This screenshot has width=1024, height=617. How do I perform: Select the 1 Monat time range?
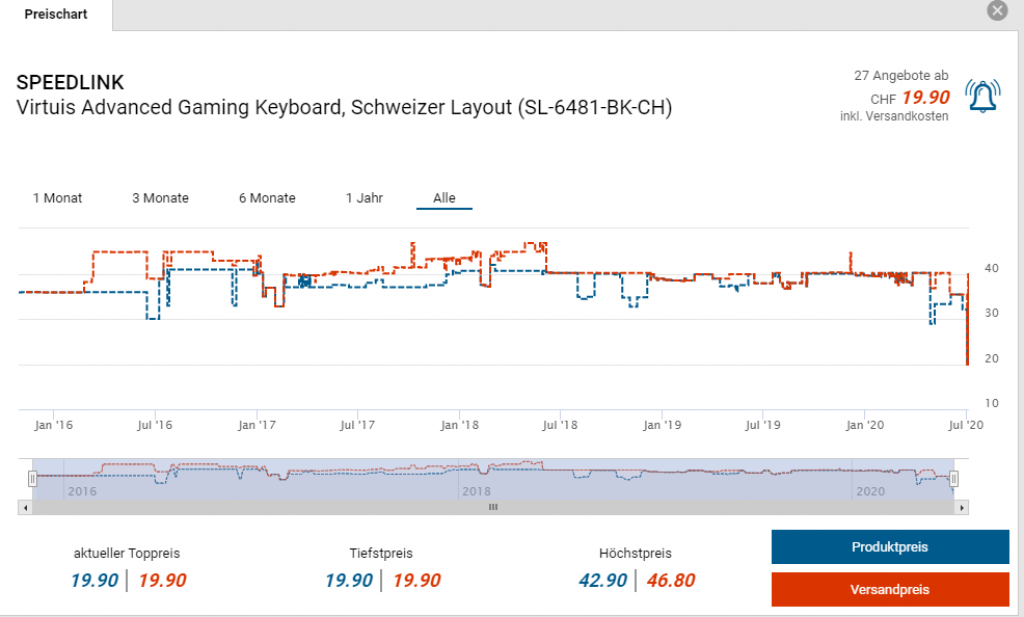[x=57, y=198]
